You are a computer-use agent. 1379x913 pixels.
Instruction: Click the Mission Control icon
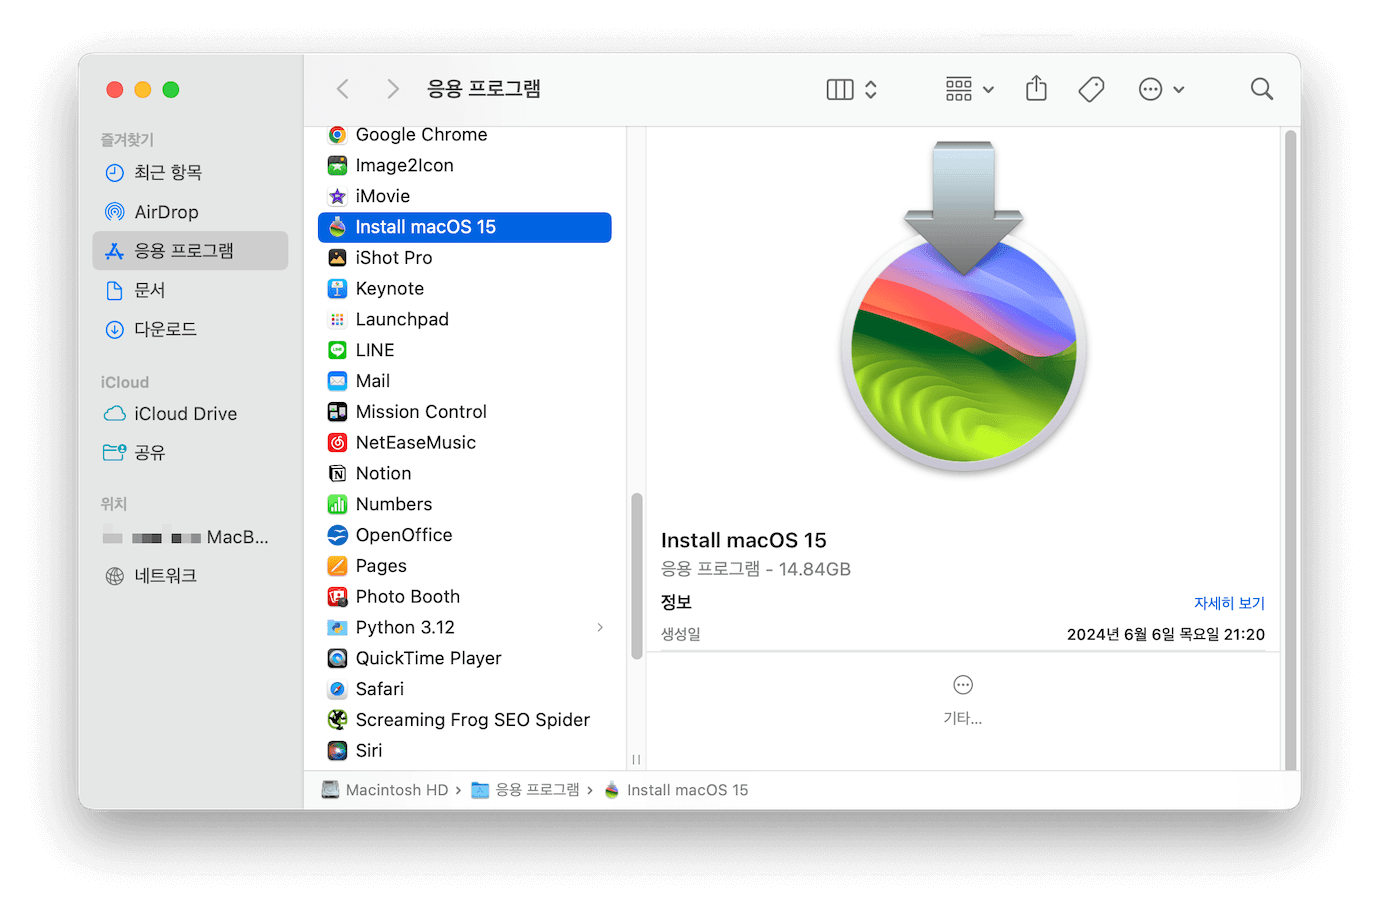(338, 412)
